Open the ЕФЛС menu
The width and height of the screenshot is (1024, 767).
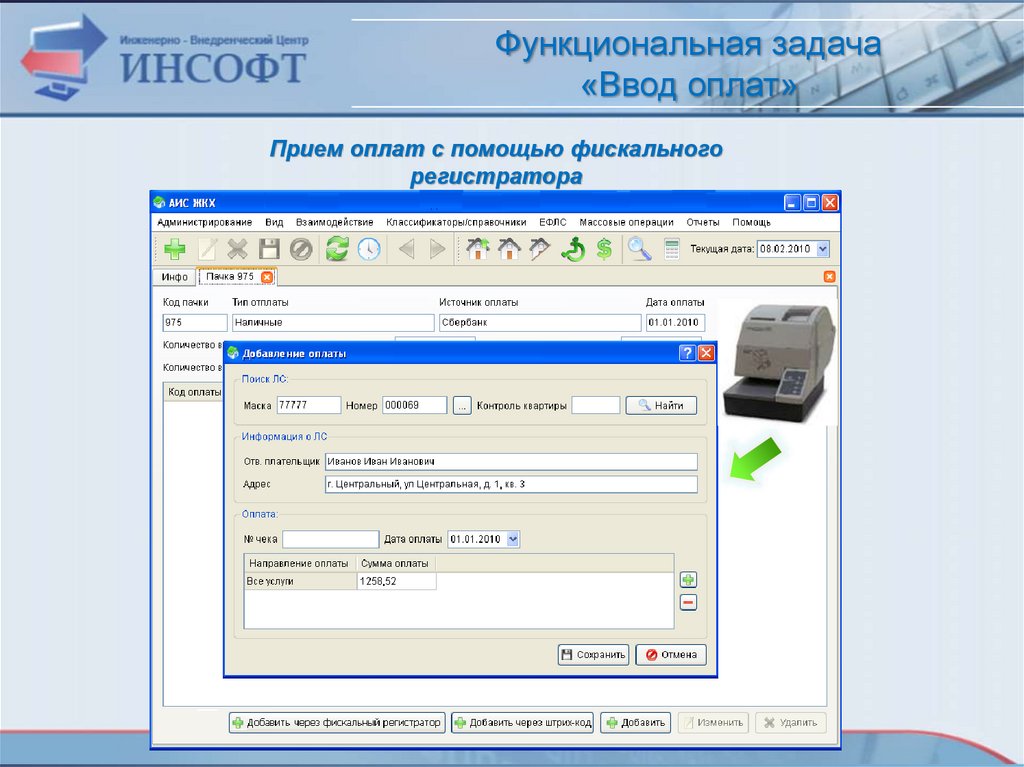pos(552,222)
